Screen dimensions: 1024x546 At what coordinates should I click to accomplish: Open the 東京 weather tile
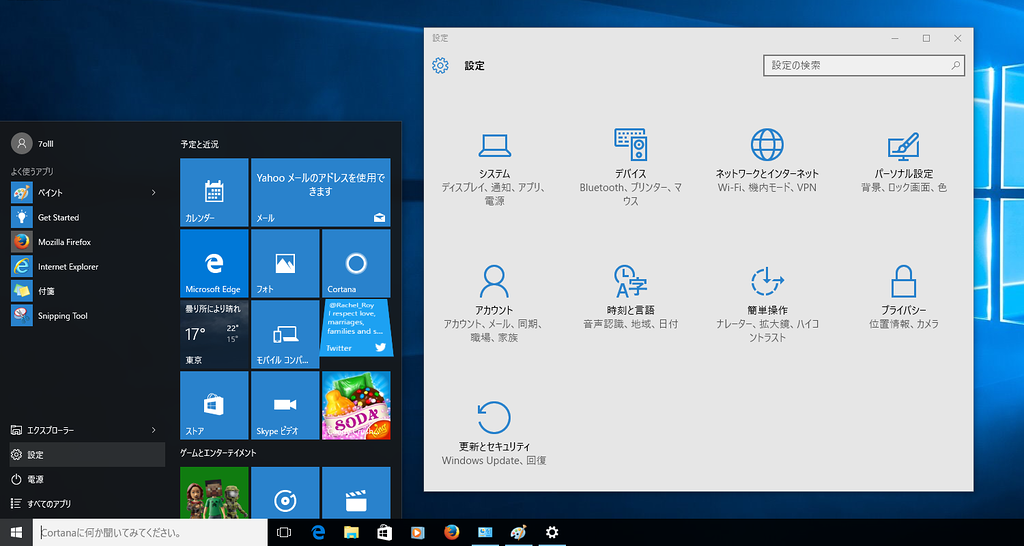[x=214, y=334]
